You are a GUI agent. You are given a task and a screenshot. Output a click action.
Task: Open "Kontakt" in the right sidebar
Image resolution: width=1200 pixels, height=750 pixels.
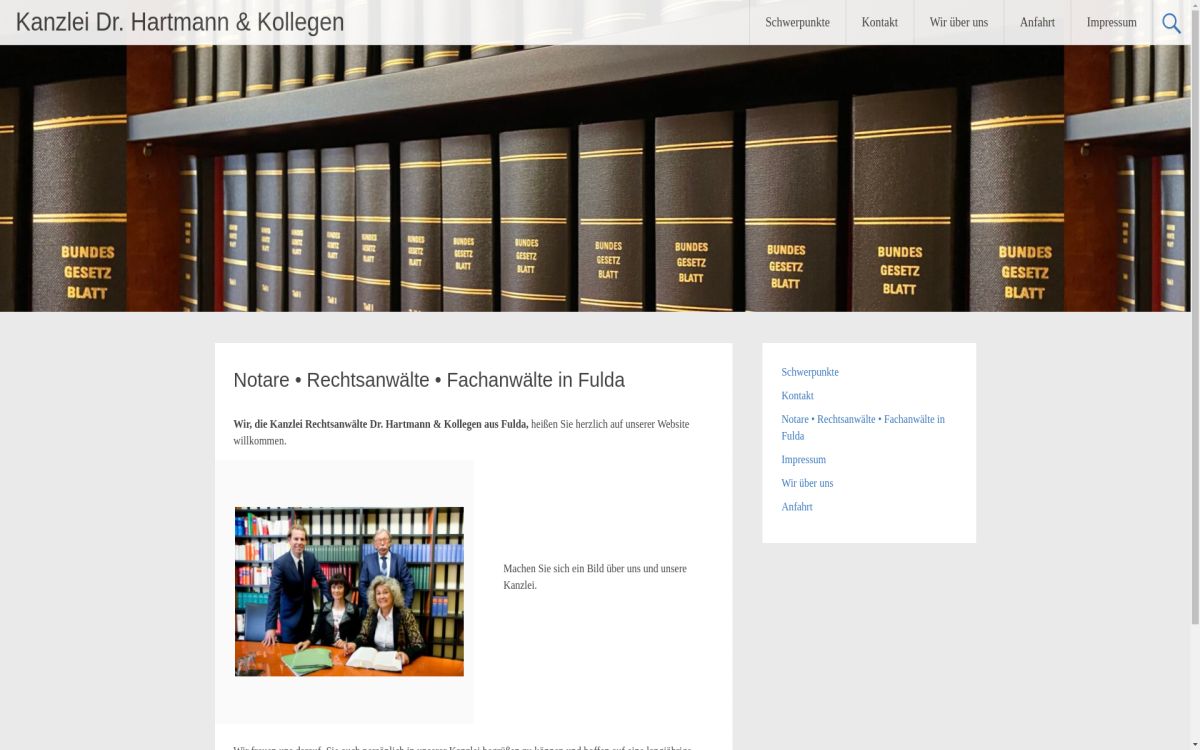point(797,395)
